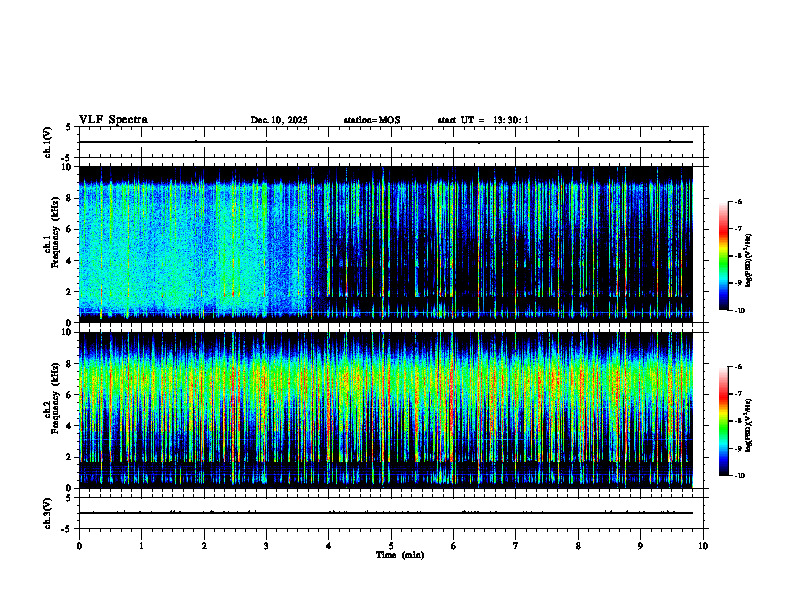Click the ch.1 voltage waveform trace
Viewport: 792px width, 612px height.
point(386,142)
